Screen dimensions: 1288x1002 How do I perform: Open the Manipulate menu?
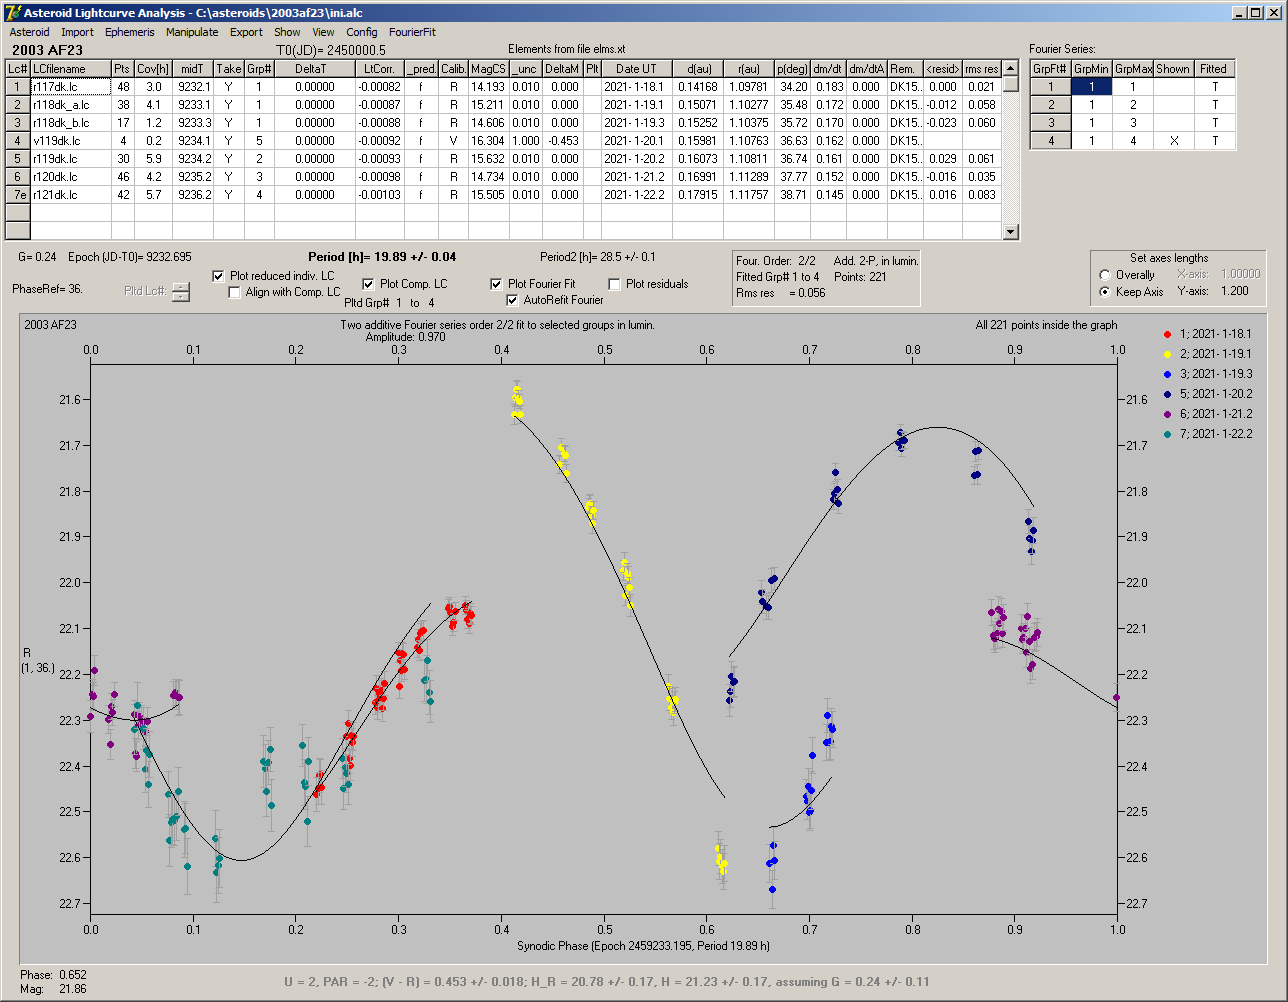(192, 32)
